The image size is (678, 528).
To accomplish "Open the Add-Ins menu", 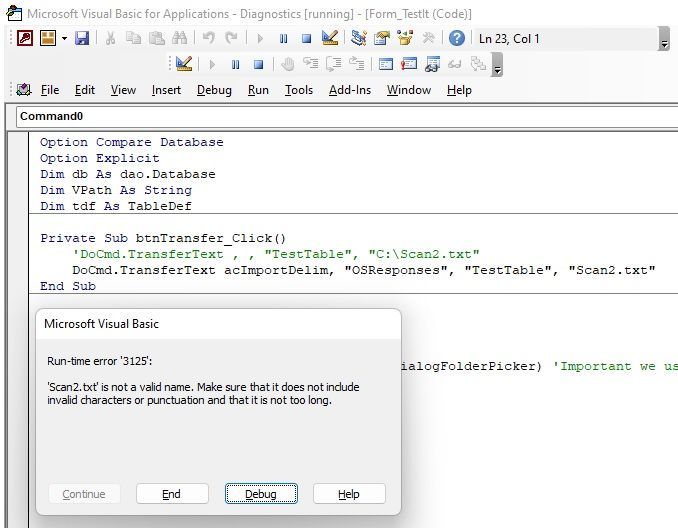I will point(350,90).
